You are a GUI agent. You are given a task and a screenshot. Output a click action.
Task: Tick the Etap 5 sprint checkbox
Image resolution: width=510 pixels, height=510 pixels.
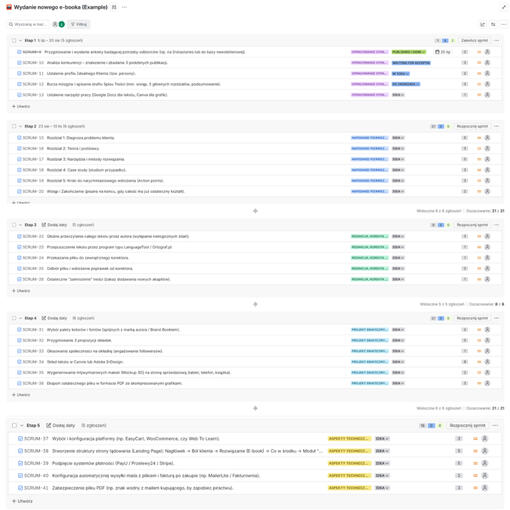point(14,426)
